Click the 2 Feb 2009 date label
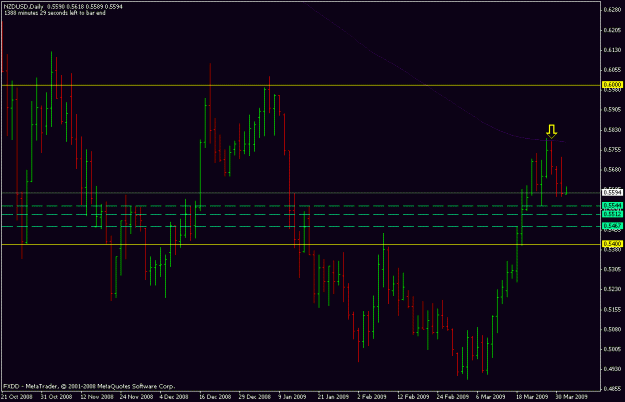The image size is (625, 402). click(x=372, y=397)
